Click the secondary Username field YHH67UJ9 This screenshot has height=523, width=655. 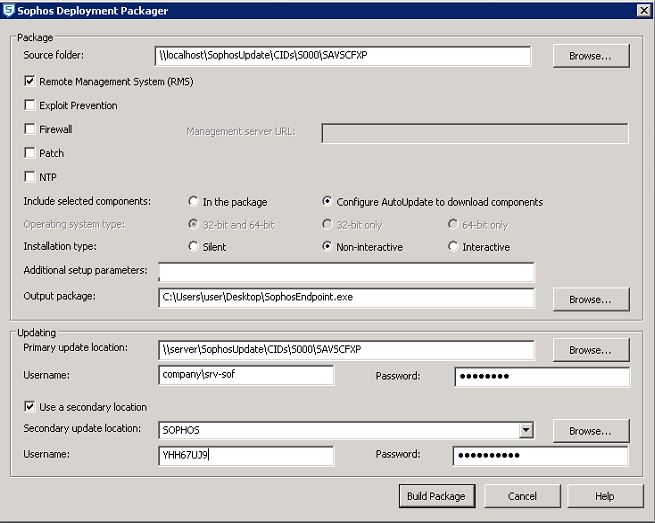pyautogui.click(x=246, y=455)
